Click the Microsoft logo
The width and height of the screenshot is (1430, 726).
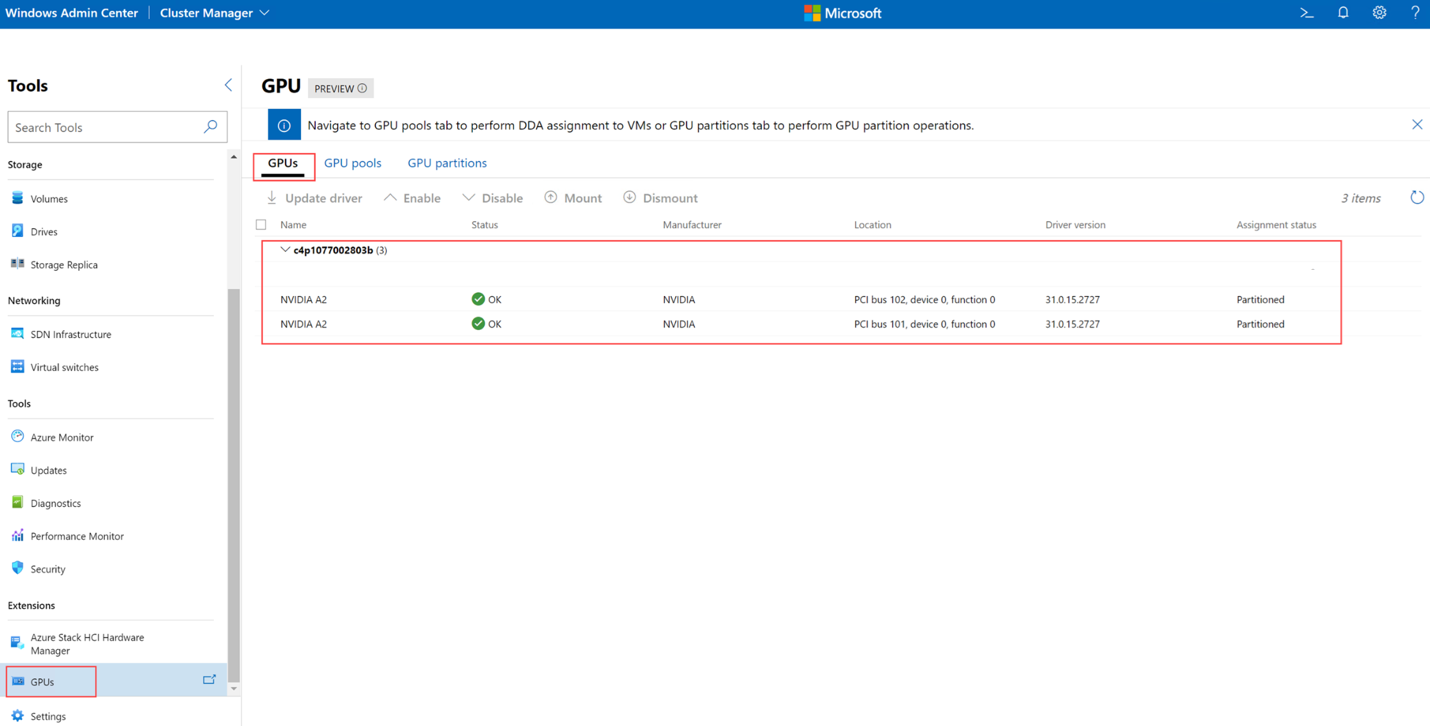coord(843,13)
